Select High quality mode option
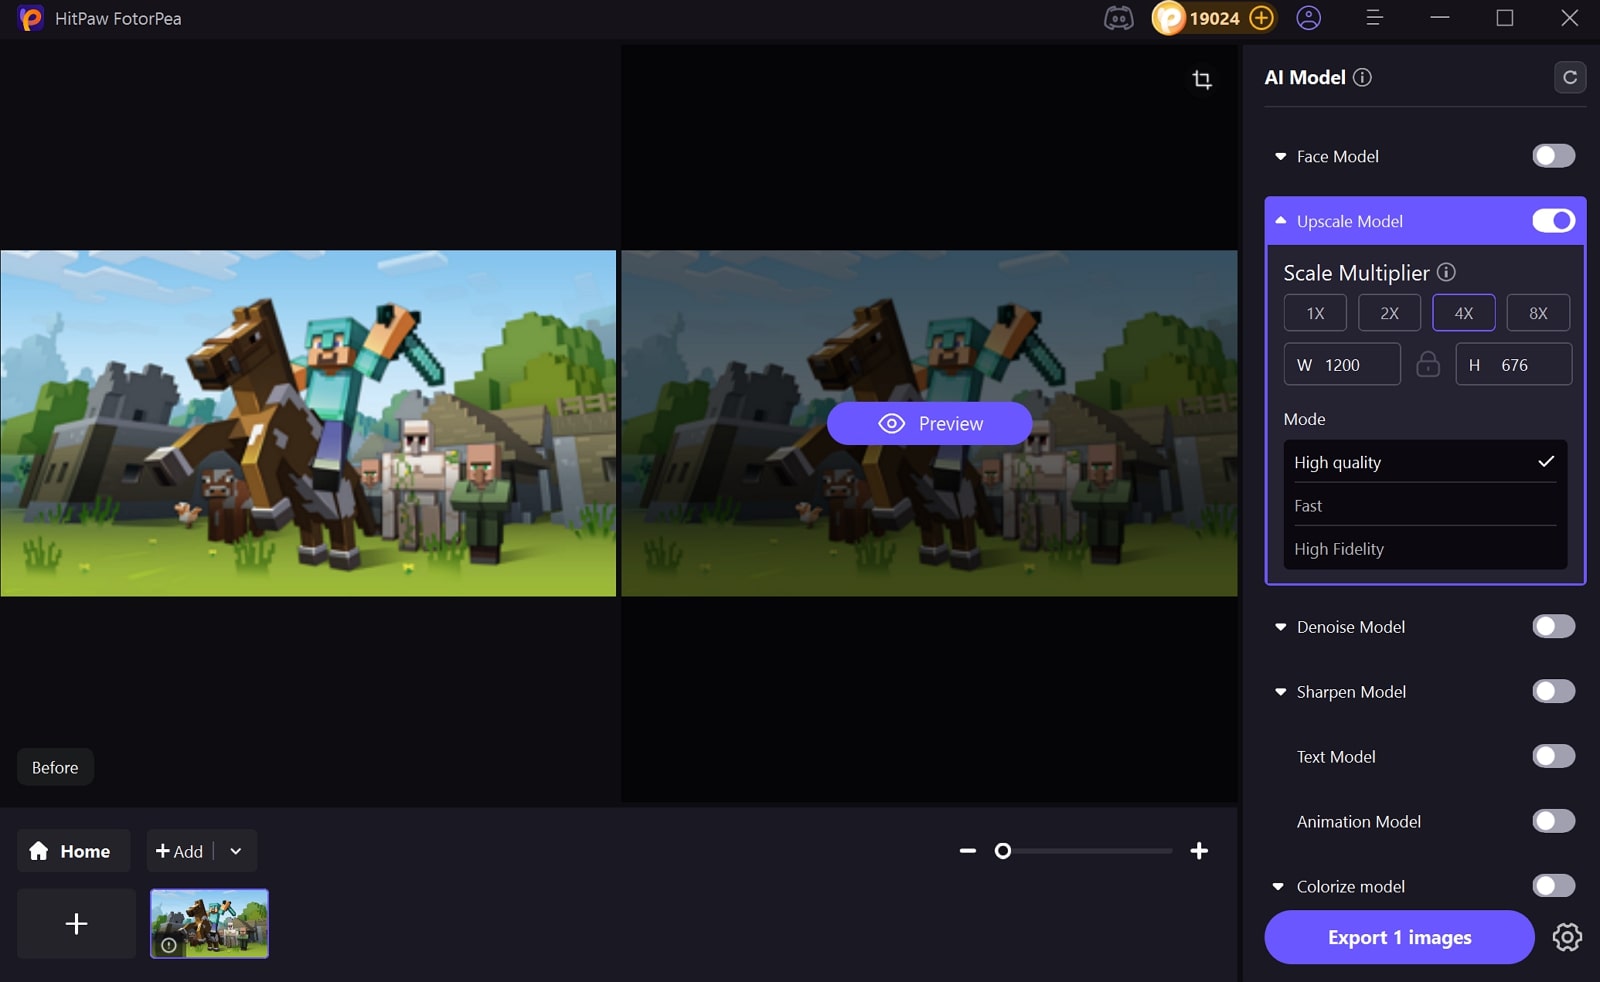The height and width of the screenshot is (982, 1600). (1425, 462)
